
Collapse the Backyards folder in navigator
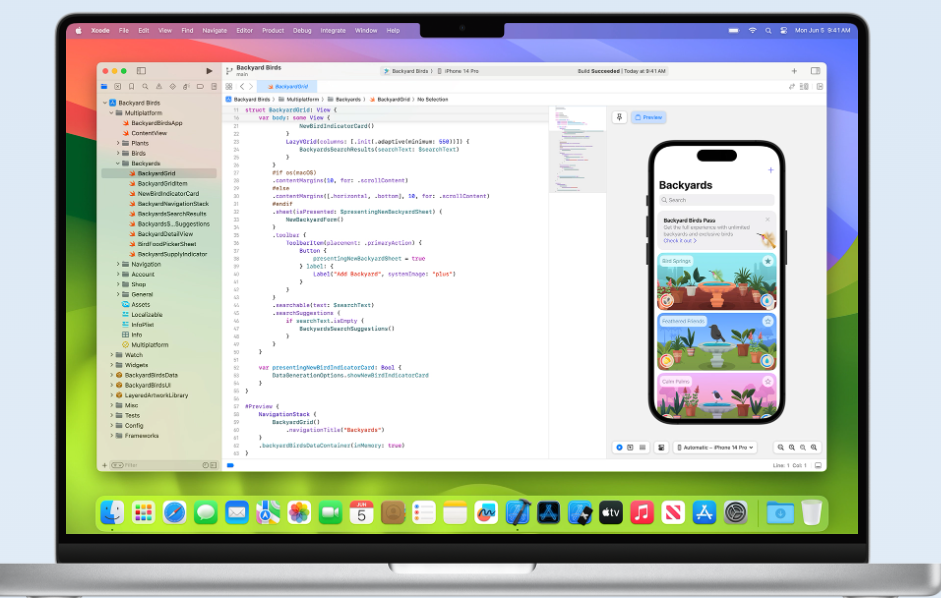pos(118,163)
